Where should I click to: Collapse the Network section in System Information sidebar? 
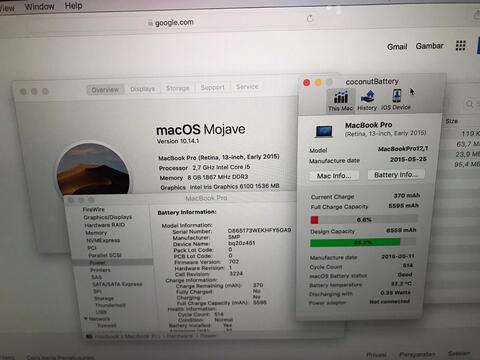86,319
